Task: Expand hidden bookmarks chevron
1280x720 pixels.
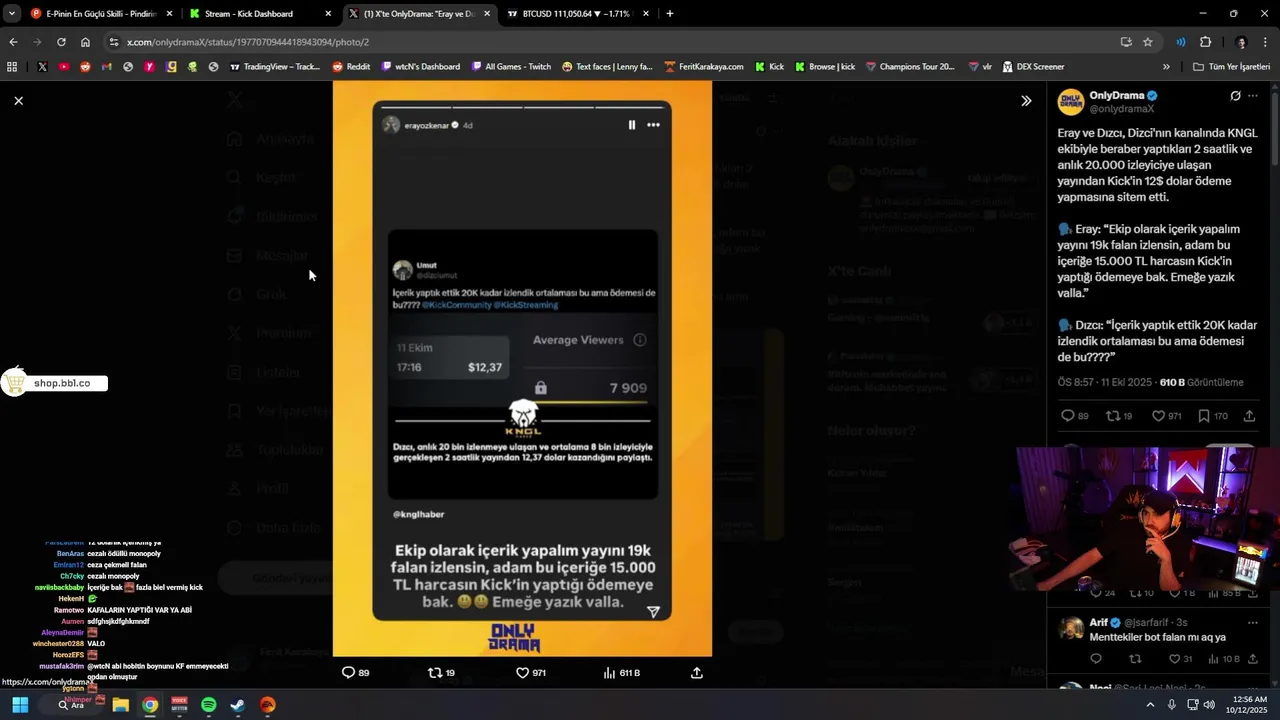Action: 1166,67
